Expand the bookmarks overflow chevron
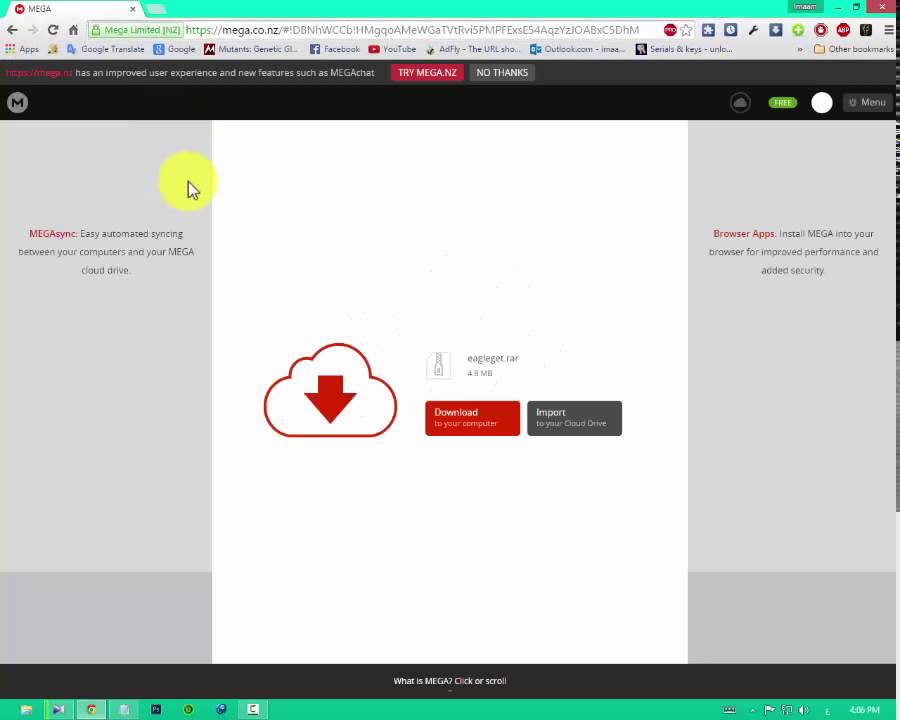This screenshot has height=720, width=900. point(800,49)
